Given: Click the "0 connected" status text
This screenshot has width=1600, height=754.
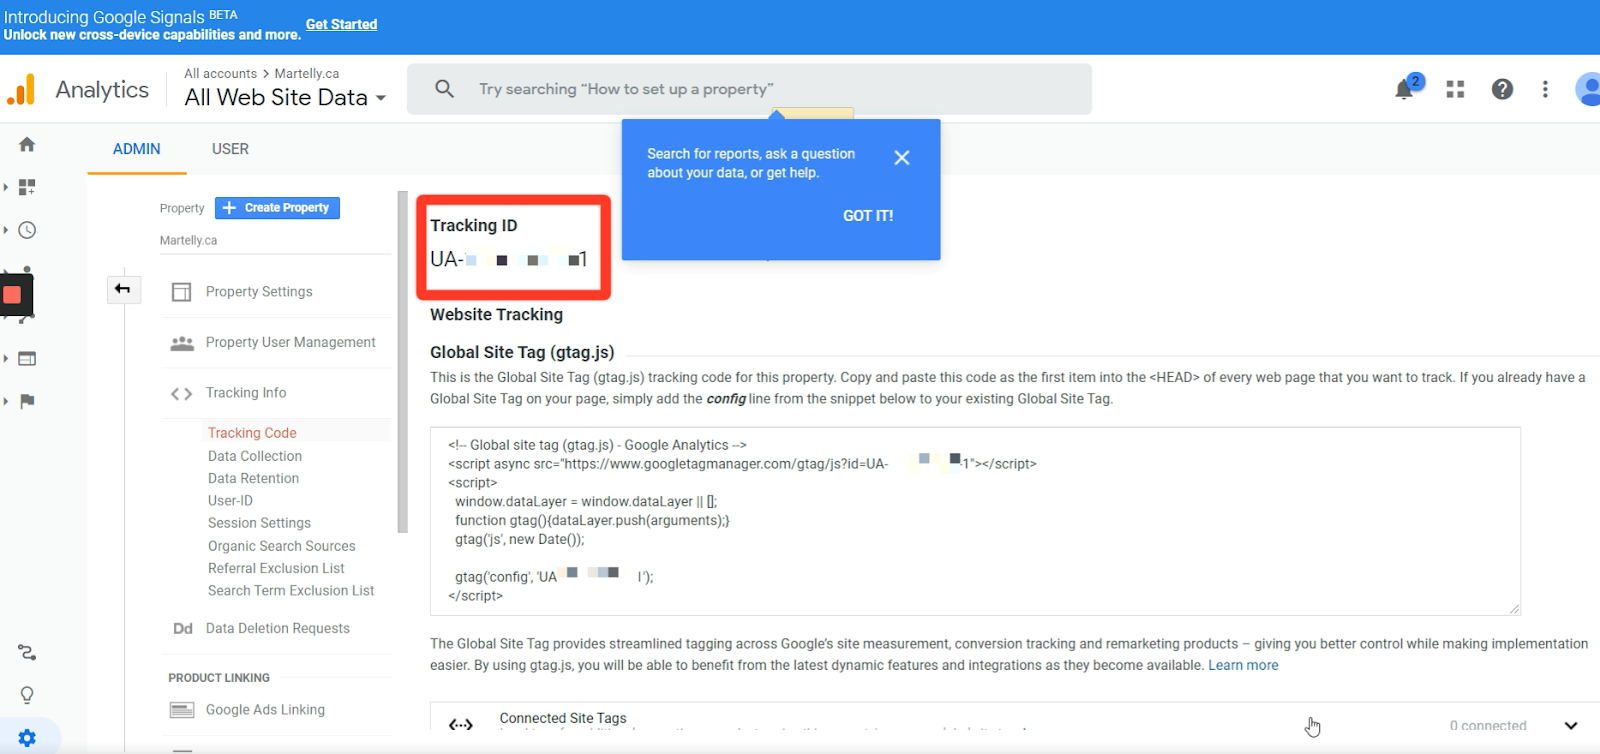Looking at the screenshot, I should pyautogui.click(x=1488, y=726).
